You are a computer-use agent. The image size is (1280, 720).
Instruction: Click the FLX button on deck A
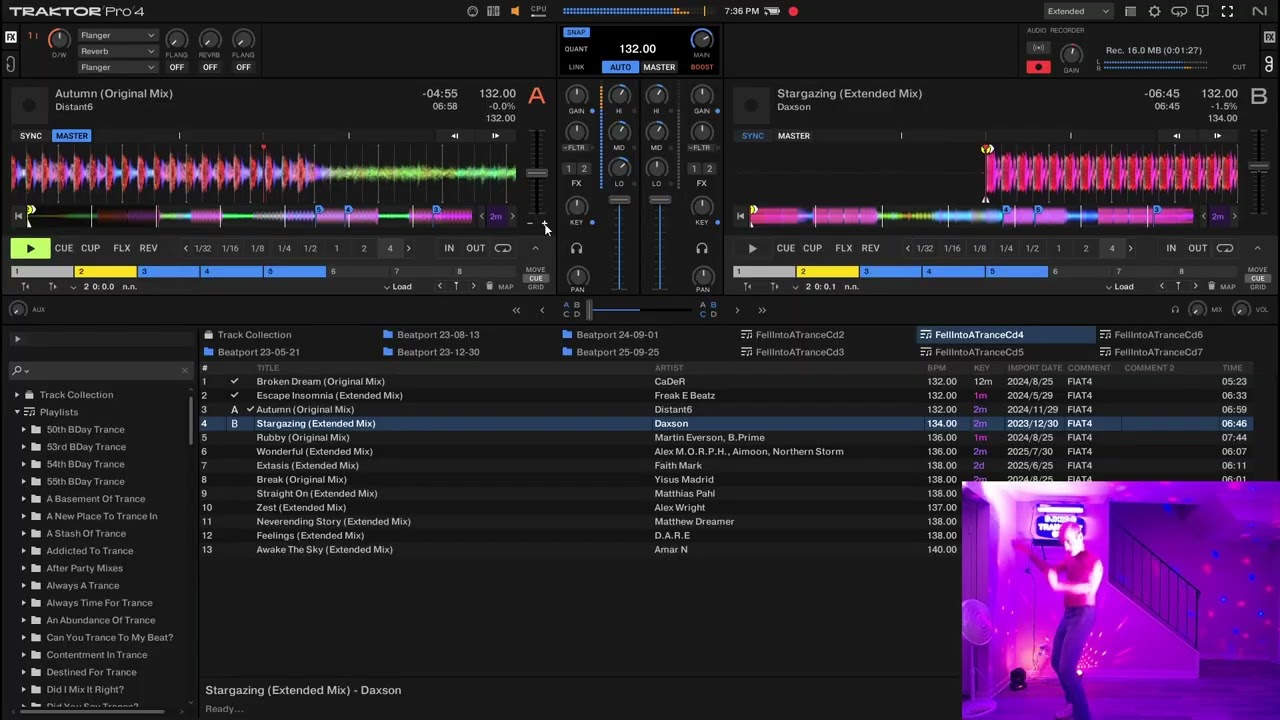tap(122, 248)
